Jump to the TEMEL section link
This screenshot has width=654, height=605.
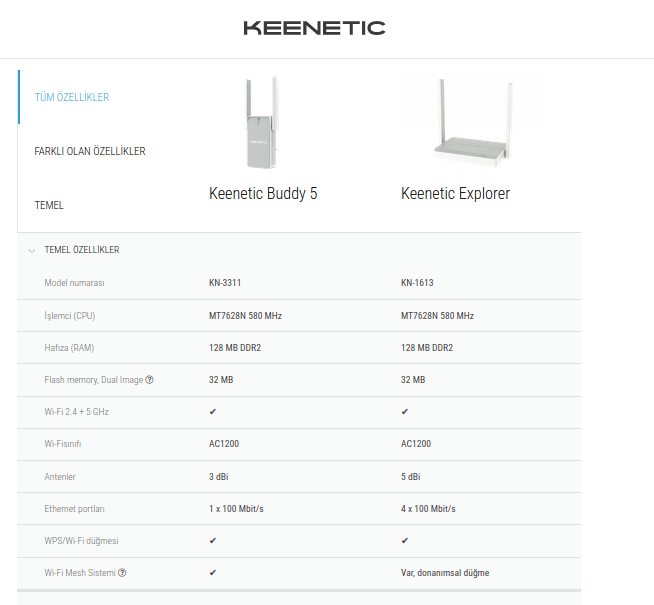tap(49, 205)
